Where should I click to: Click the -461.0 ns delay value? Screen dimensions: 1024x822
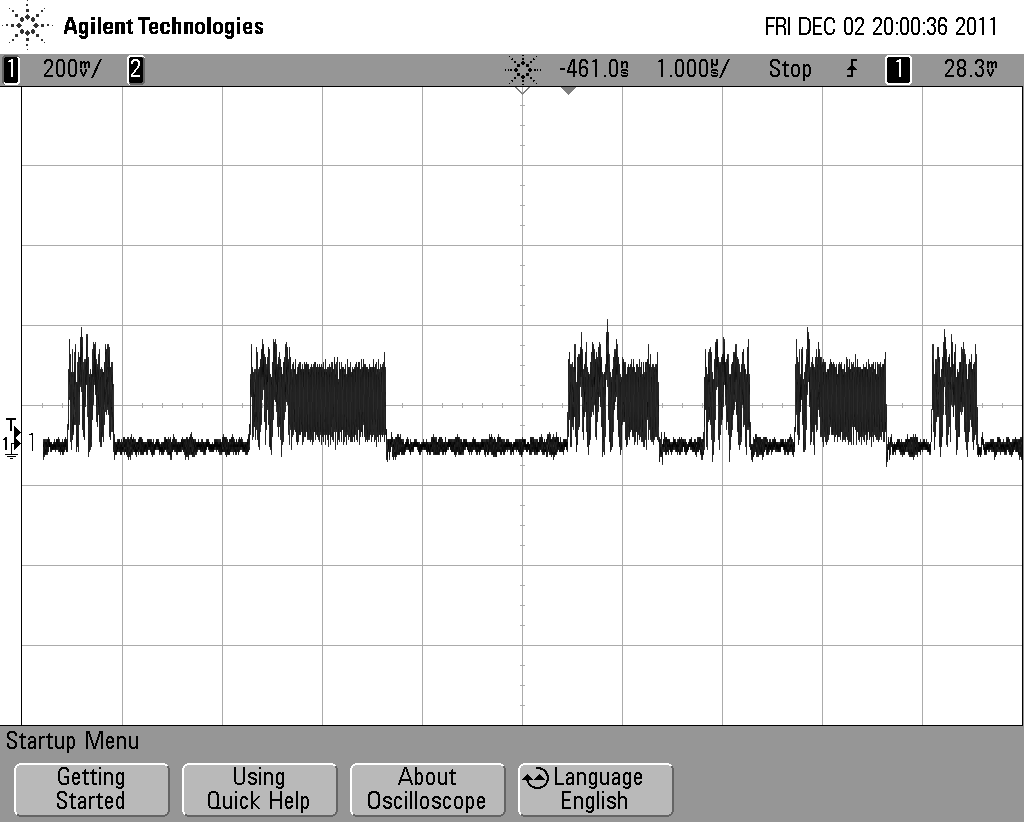594,69
